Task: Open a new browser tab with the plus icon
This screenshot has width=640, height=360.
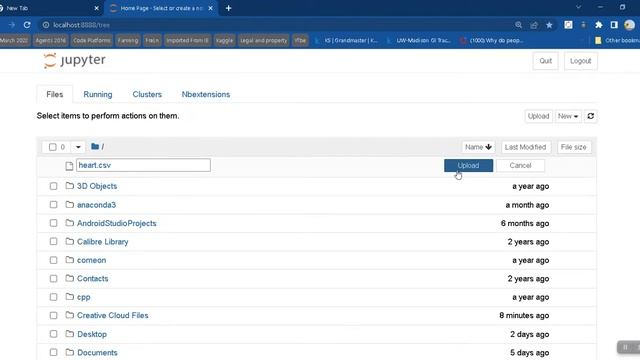Action: tap(229, 8)
